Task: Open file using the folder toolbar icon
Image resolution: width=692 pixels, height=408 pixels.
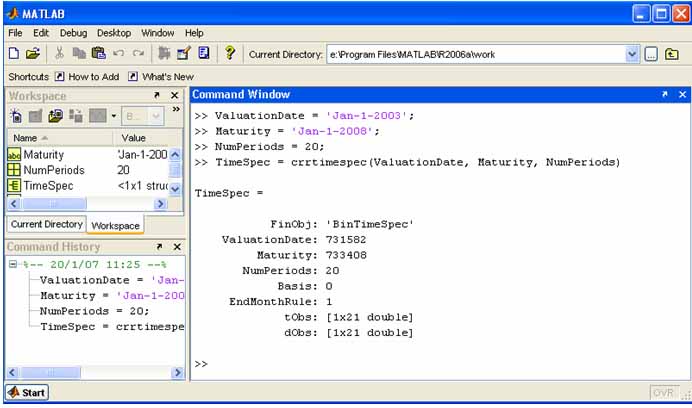Action: coord(33,54)
